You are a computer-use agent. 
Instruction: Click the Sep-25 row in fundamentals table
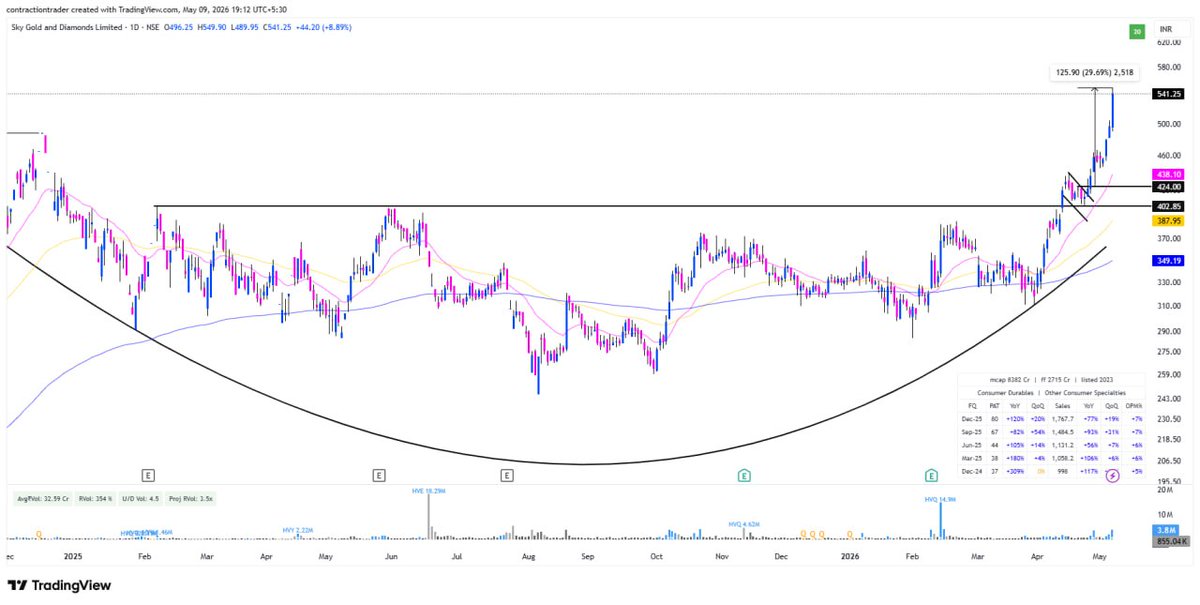click(1050, 433)
